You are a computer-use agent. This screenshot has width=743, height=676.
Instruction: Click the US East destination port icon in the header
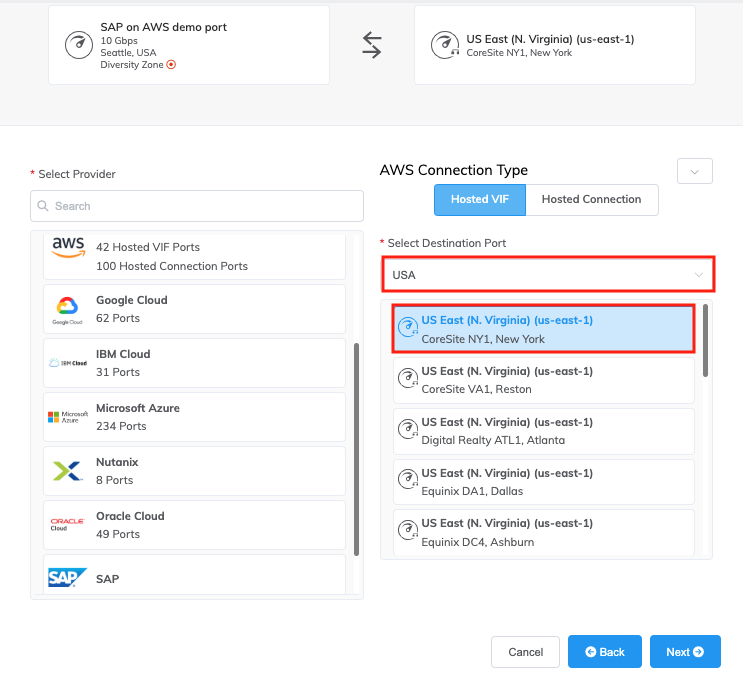tap(445, 45)
